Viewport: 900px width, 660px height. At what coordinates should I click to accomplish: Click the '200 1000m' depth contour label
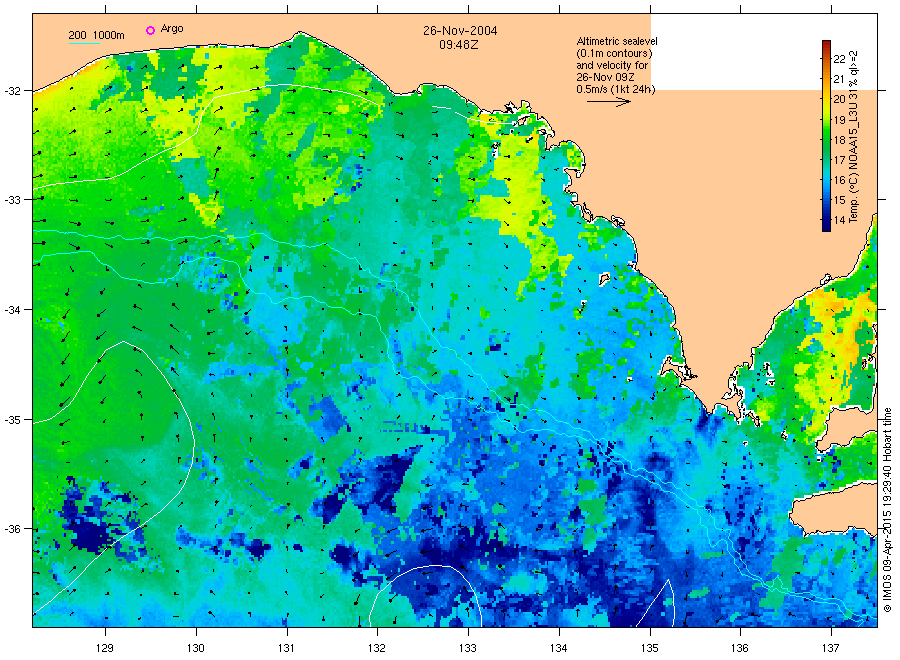tap(96, 36)
